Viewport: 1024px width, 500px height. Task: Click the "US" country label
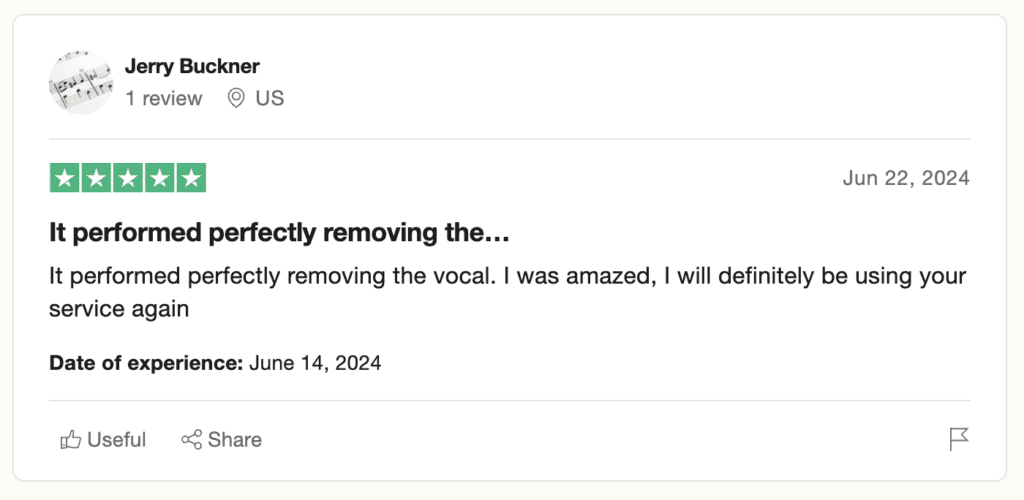pyautogui.click(x=270, y=98)
